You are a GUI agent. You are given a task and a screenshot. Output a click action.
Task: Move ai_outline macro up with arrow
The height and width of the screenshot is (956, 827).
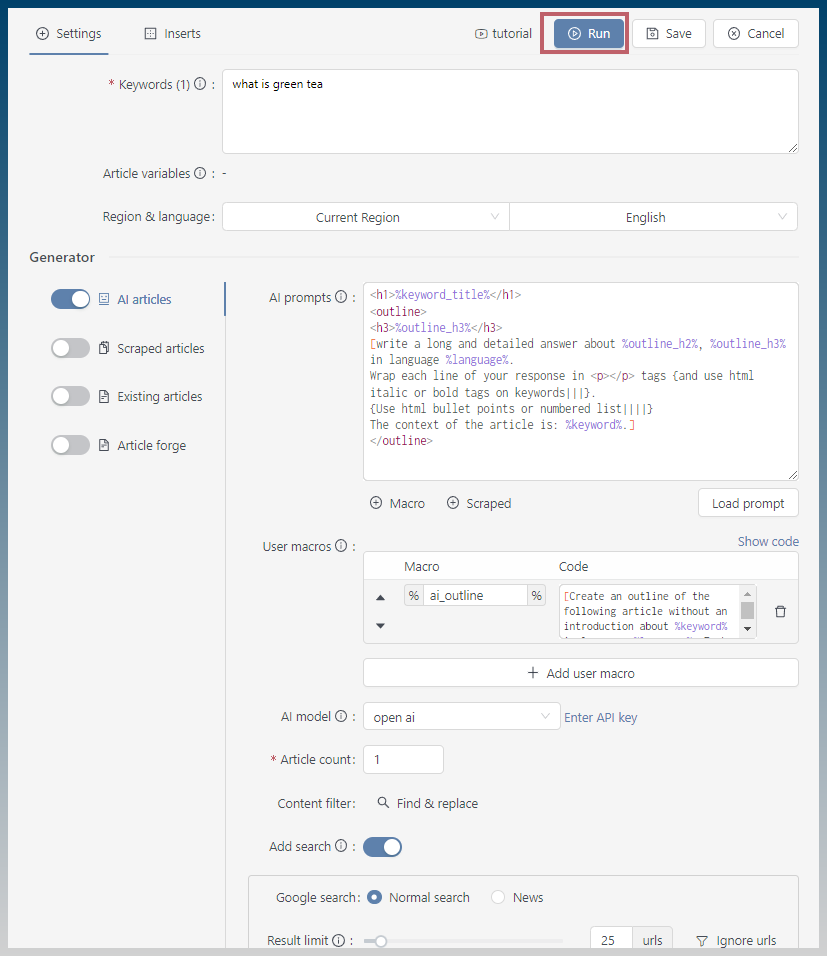pos(381,598)
